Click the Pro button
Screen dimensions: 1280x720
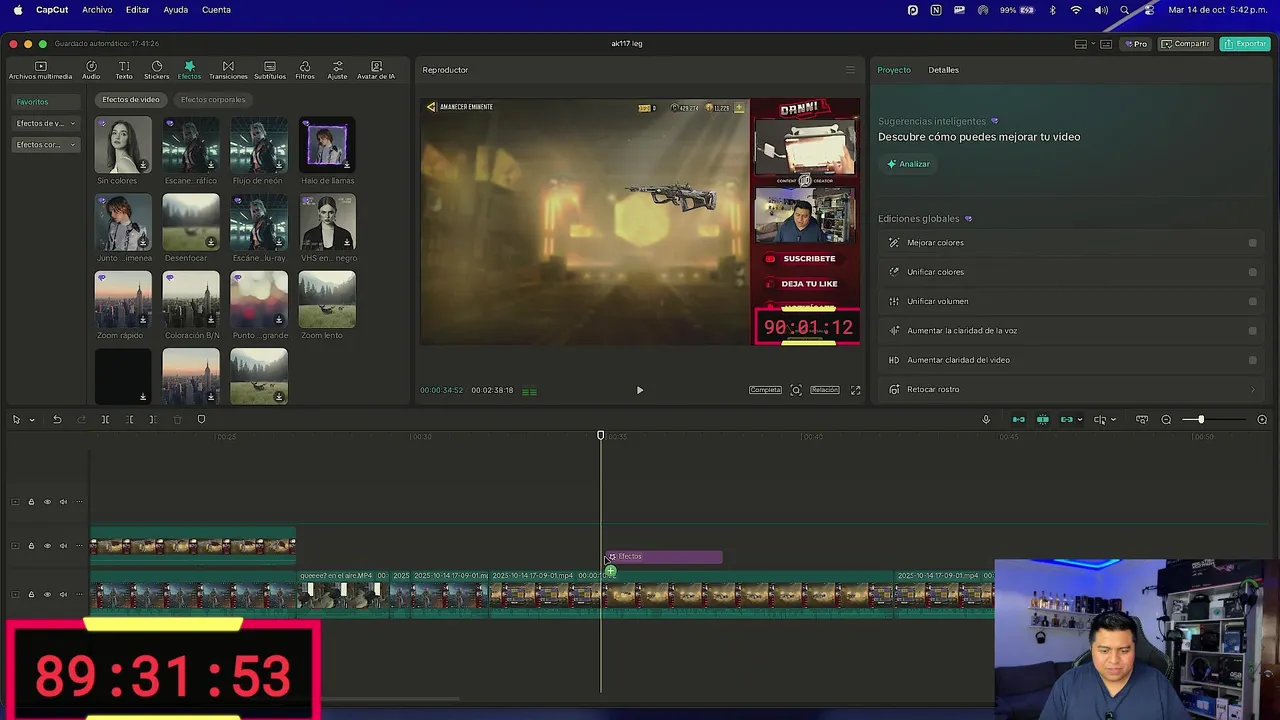point(1136,44)
